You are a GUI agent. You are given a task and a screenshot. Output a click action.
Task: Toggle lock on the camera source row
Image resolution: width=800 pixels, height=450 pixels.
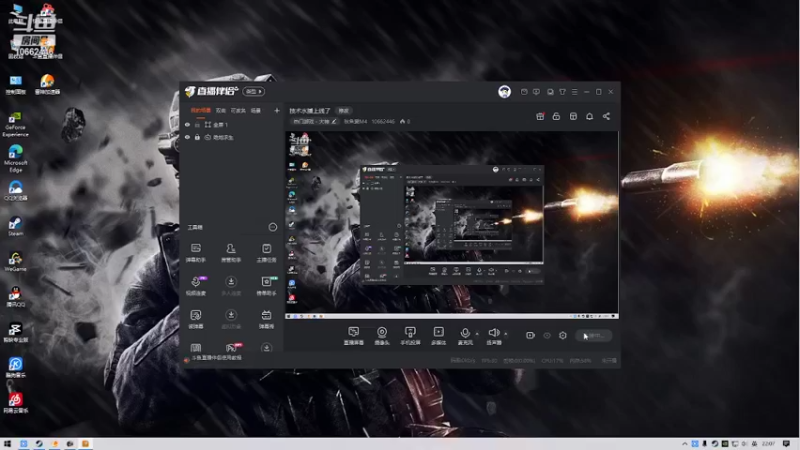[197, 137]
